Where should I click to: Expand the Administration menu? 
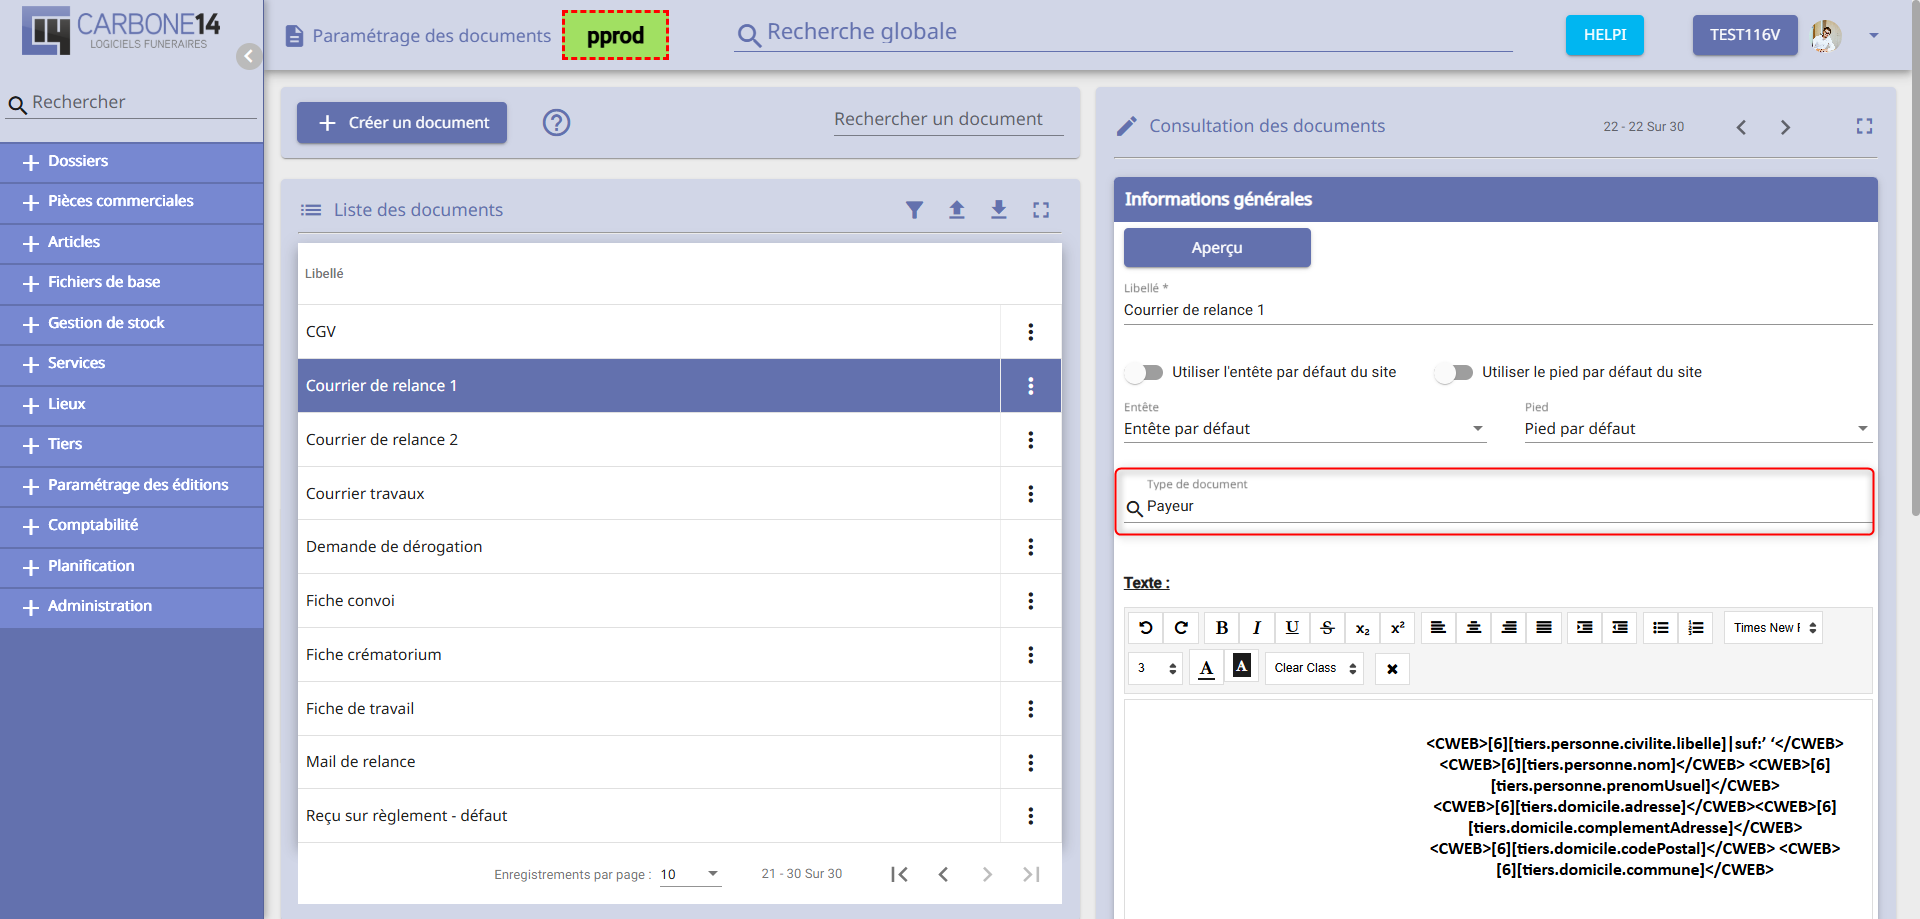(x=132, y=607)
